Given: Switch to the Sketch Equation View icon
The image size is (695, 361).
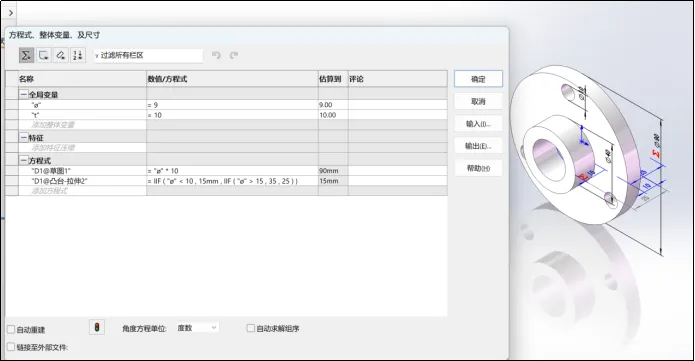Looking at the screenshot, I should pyautogui.click(x=43, y=55).
